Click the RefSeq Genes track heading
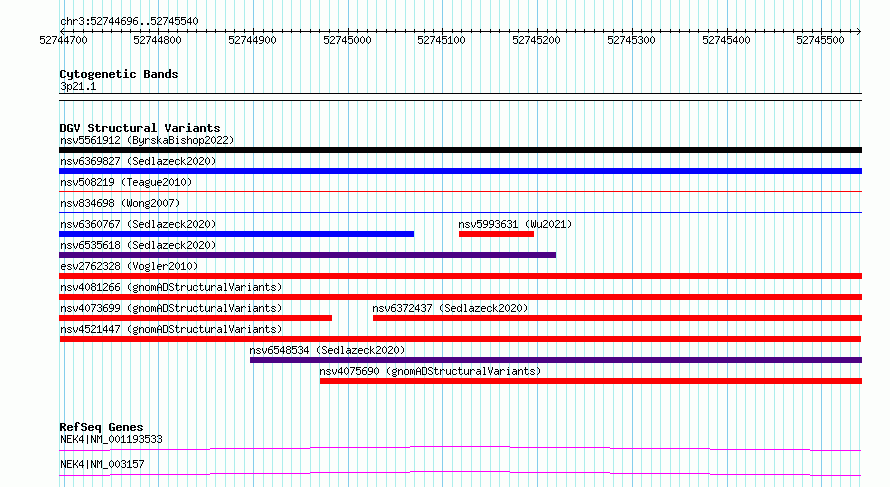The height and width of the screenshot is (487, 890). (x=101, y=427)
